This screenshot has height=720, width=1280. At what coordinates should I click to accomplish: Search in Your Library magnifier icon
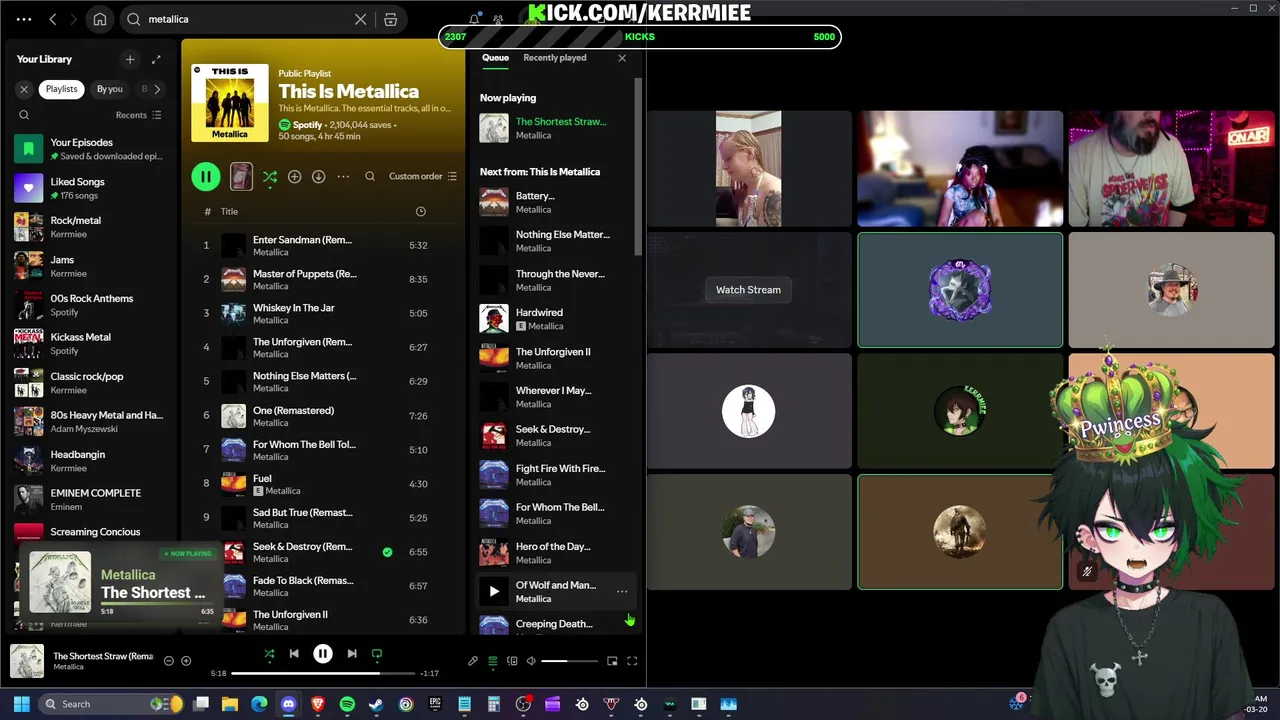point(24,115)
